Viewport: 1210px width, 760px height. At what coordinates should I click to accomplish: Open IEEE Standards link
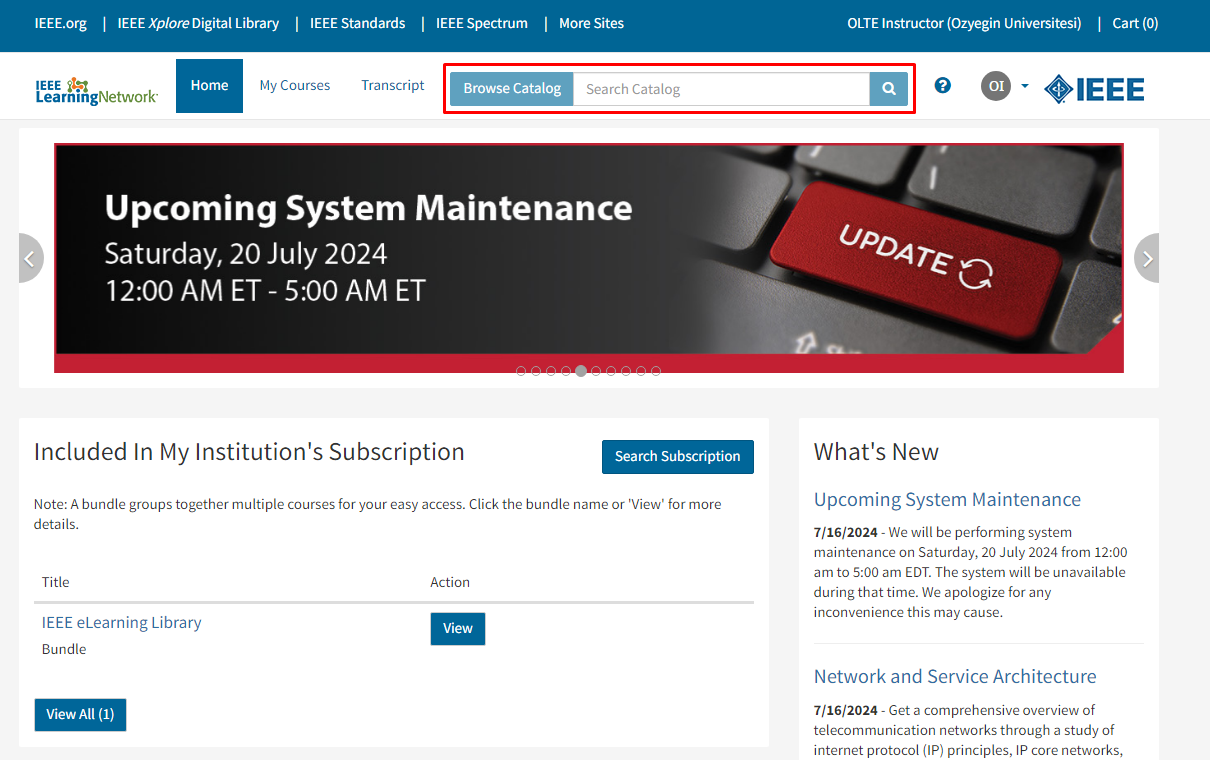tap(358, 23)
